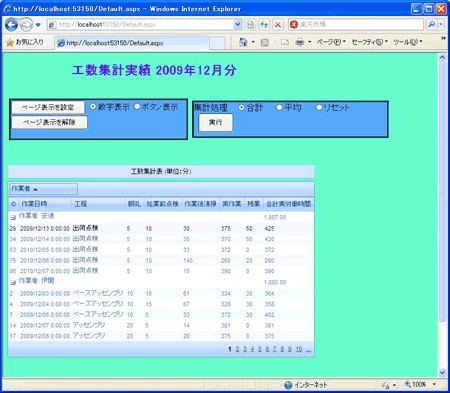
Task: Click the Home toolbar icon
Action: pyautogui.click(x=243, y=42)
